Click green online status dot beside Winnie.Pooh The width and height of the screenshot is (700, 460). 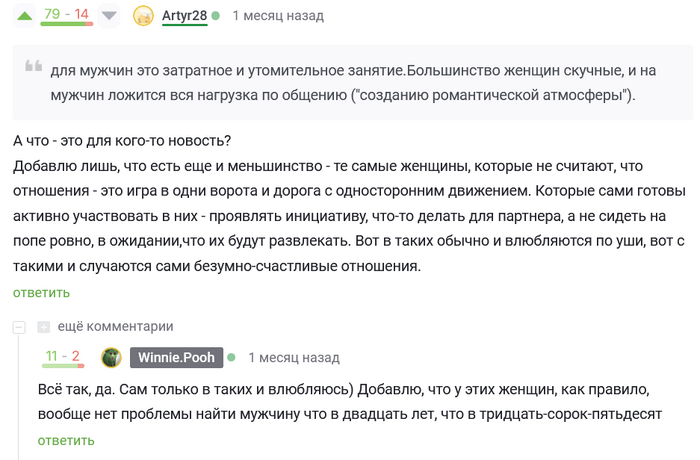tap(231, 357)
